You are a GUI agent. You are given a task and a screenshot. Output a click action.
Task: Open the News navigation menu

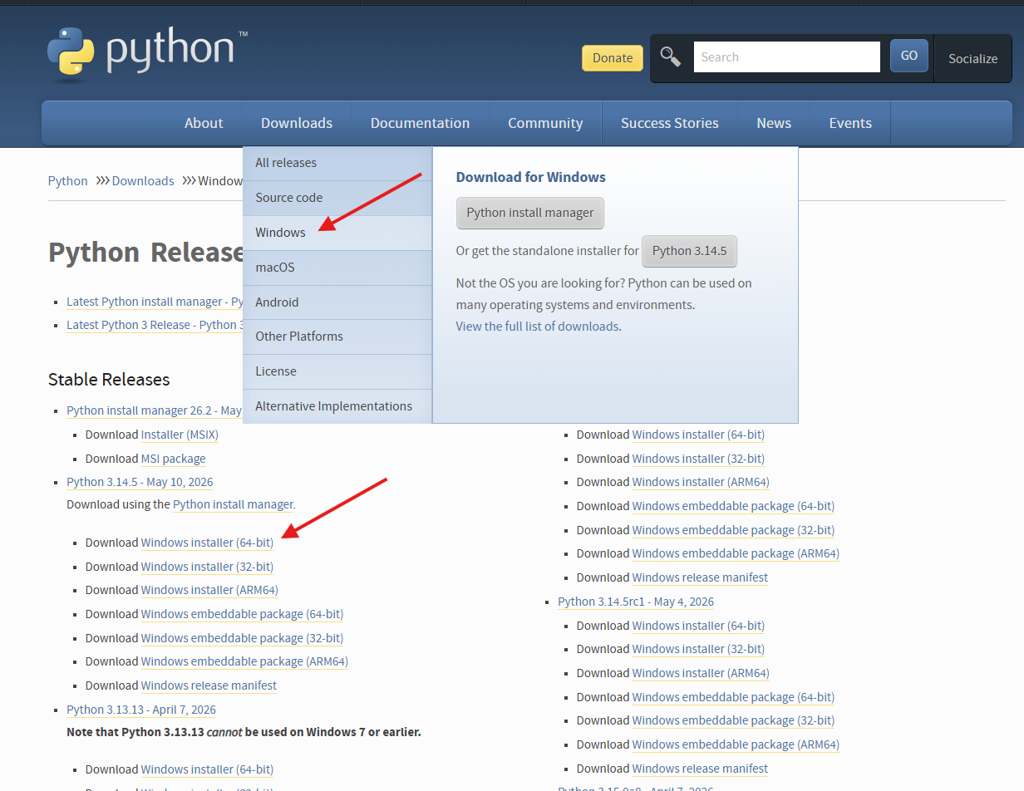point(774,123)
